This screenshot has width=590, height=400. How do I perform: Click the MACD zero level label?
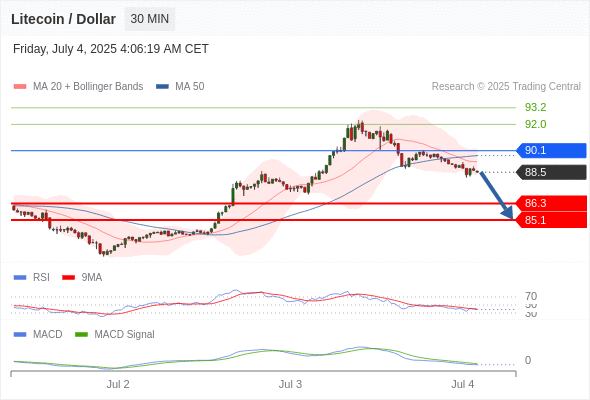point(528,360)
